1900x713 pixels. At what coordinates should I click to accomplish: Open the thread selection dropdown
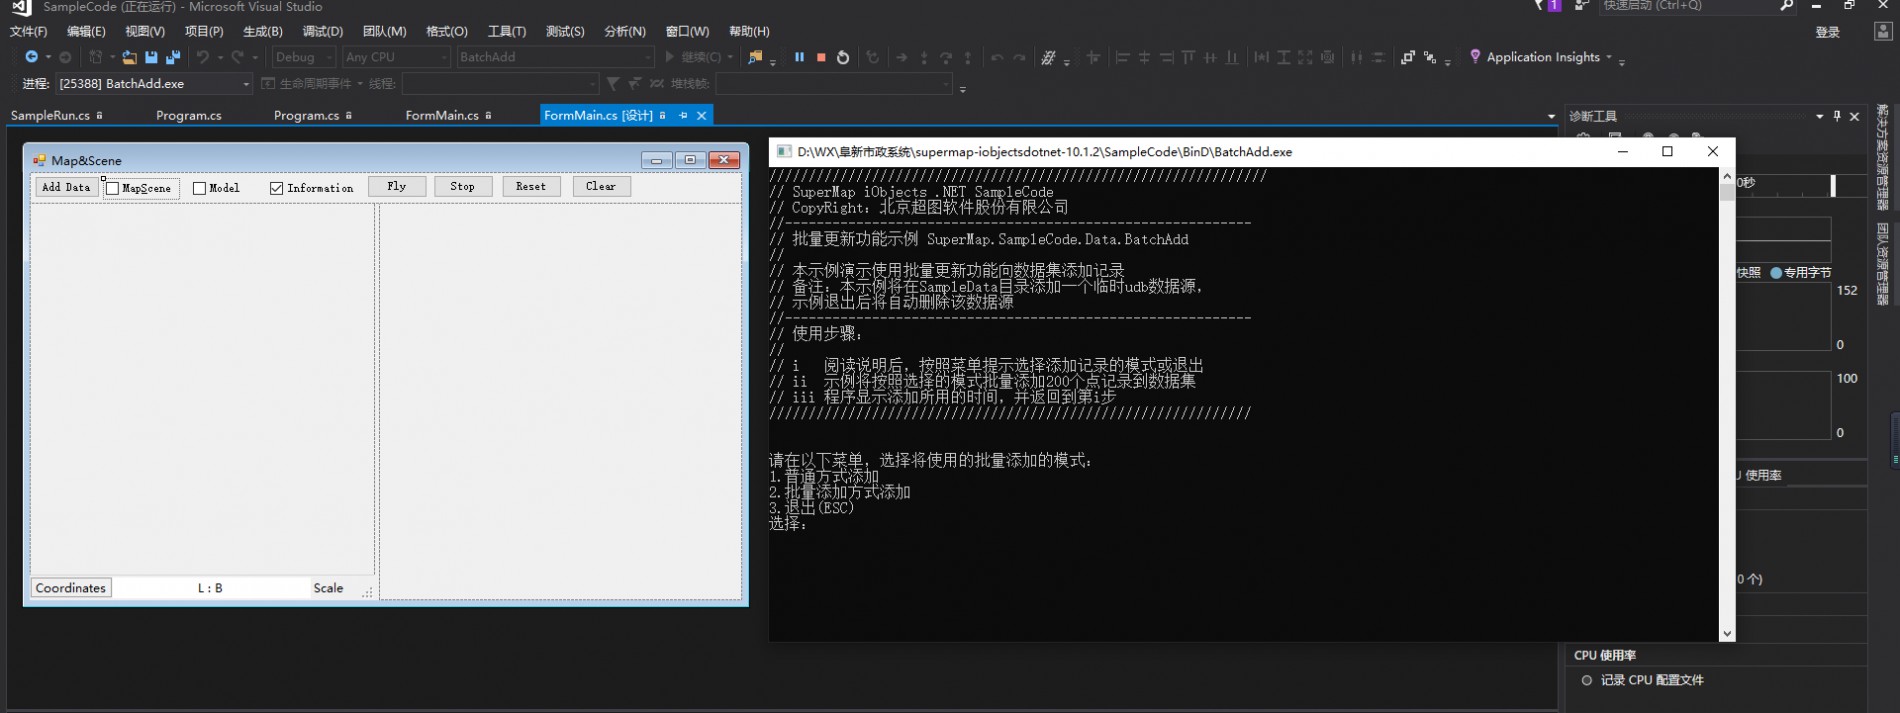click(x=500, y=84)
